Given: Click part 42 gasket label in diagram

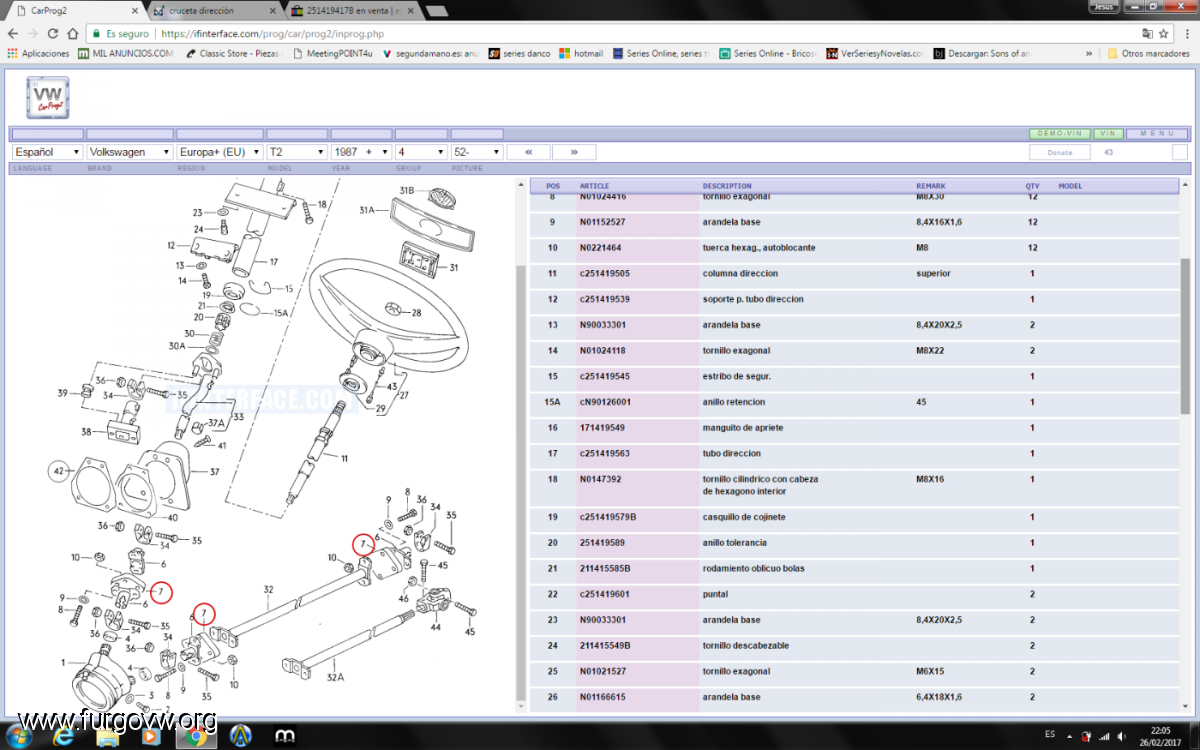Looking at the screenshot, I should 59,470.
